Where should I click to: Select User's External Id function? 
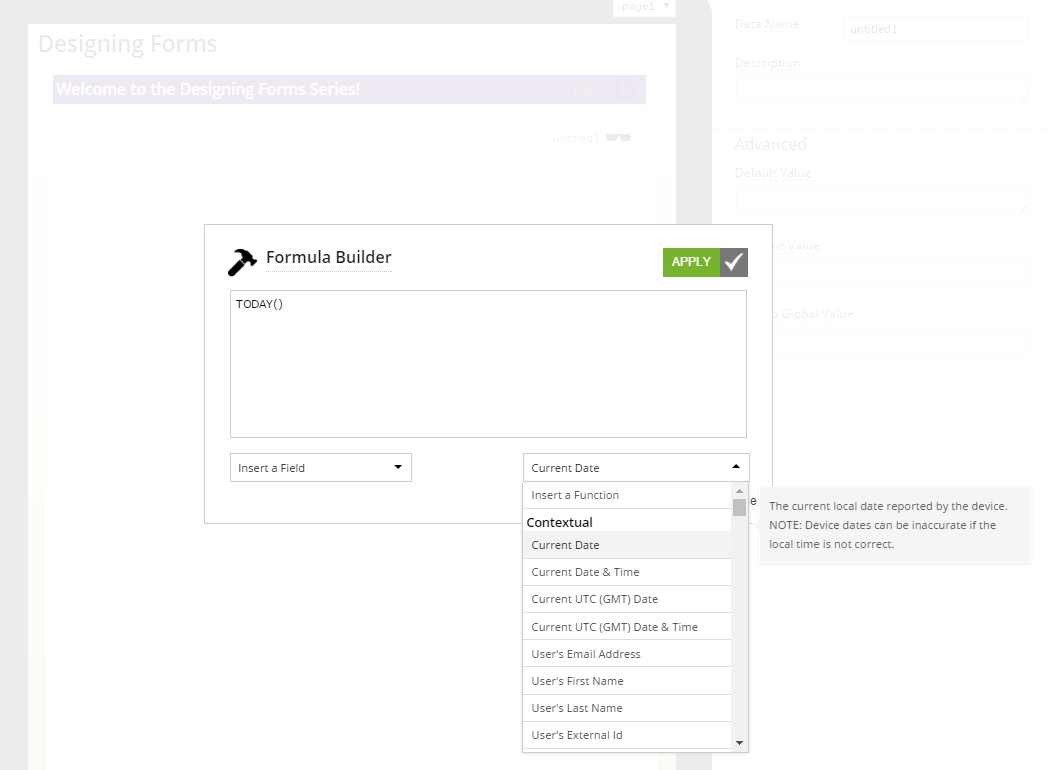(627, 735)
